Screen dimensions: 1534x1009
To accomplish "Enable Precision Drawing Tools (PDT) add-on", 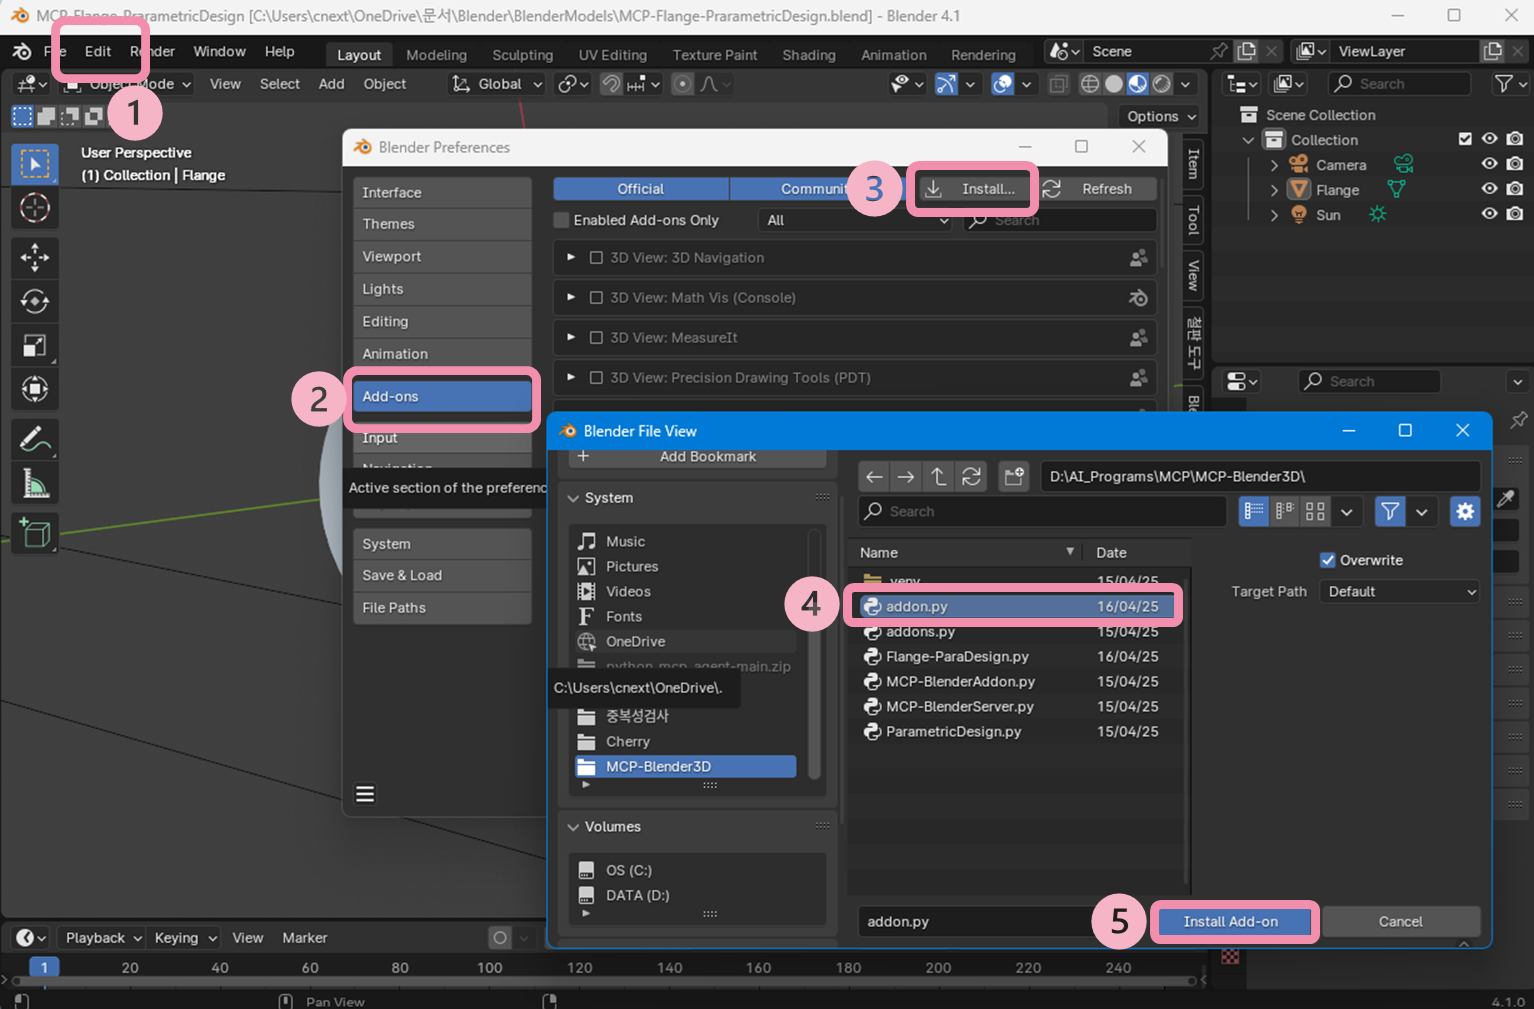I will [x=596, y=378].
